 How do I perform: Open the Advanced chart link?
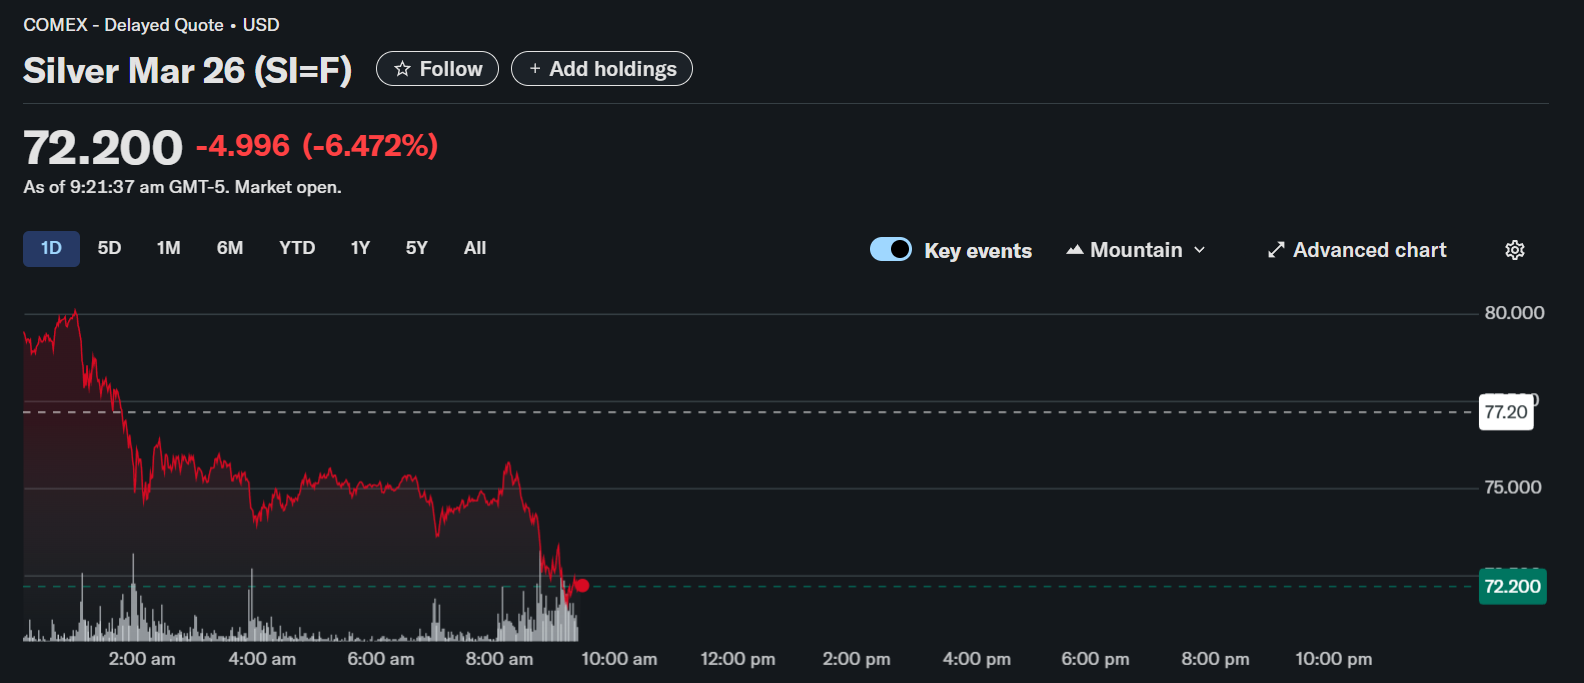pos(1357,250)
